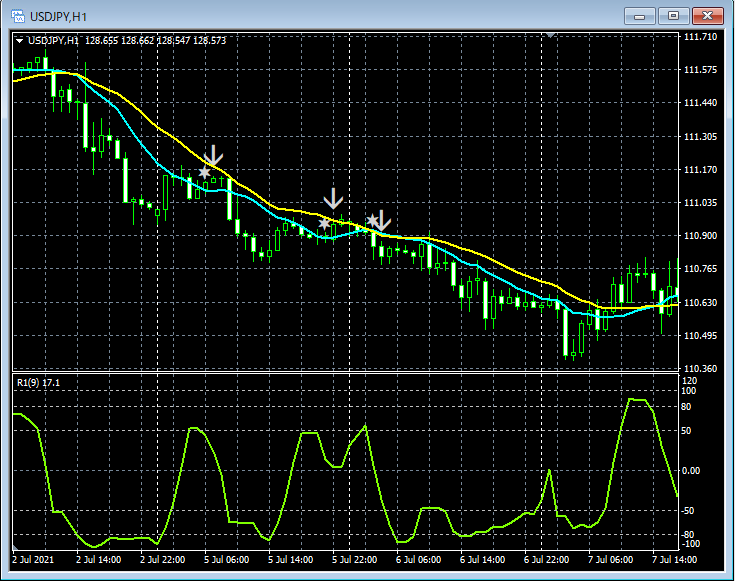
Task: Click the open price value 128.655
Action: click(101, 41)
